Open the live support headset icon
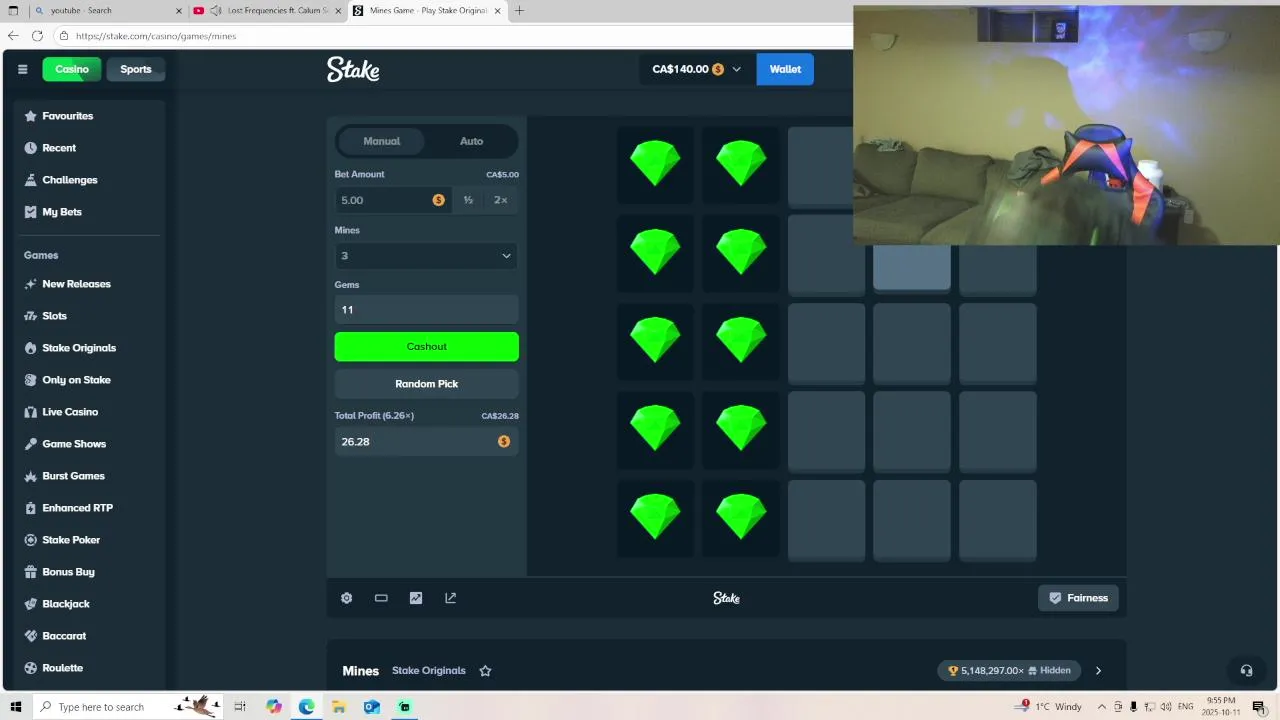Screen dimensions: 1280x720 [1246, 671]
